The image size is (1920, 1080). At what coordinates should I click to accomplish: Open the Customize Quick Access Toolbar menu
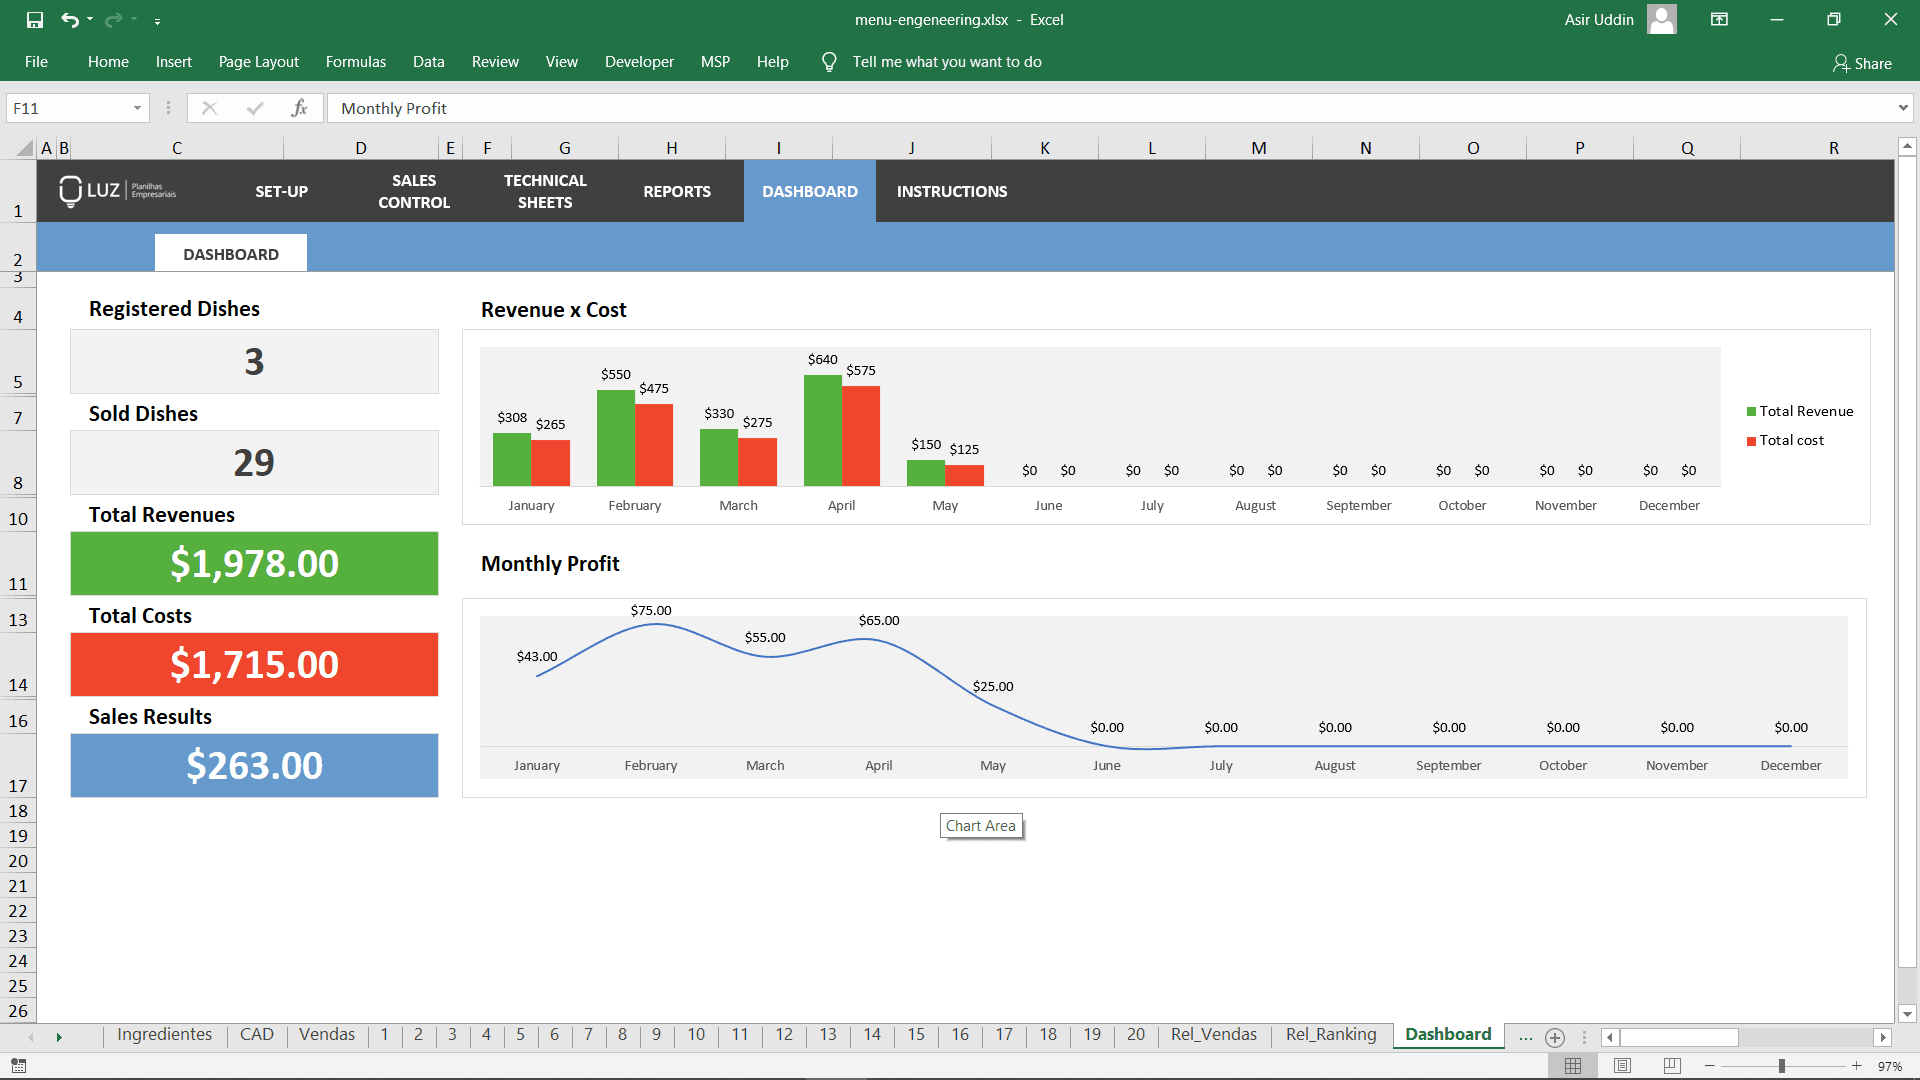point(157,19)
